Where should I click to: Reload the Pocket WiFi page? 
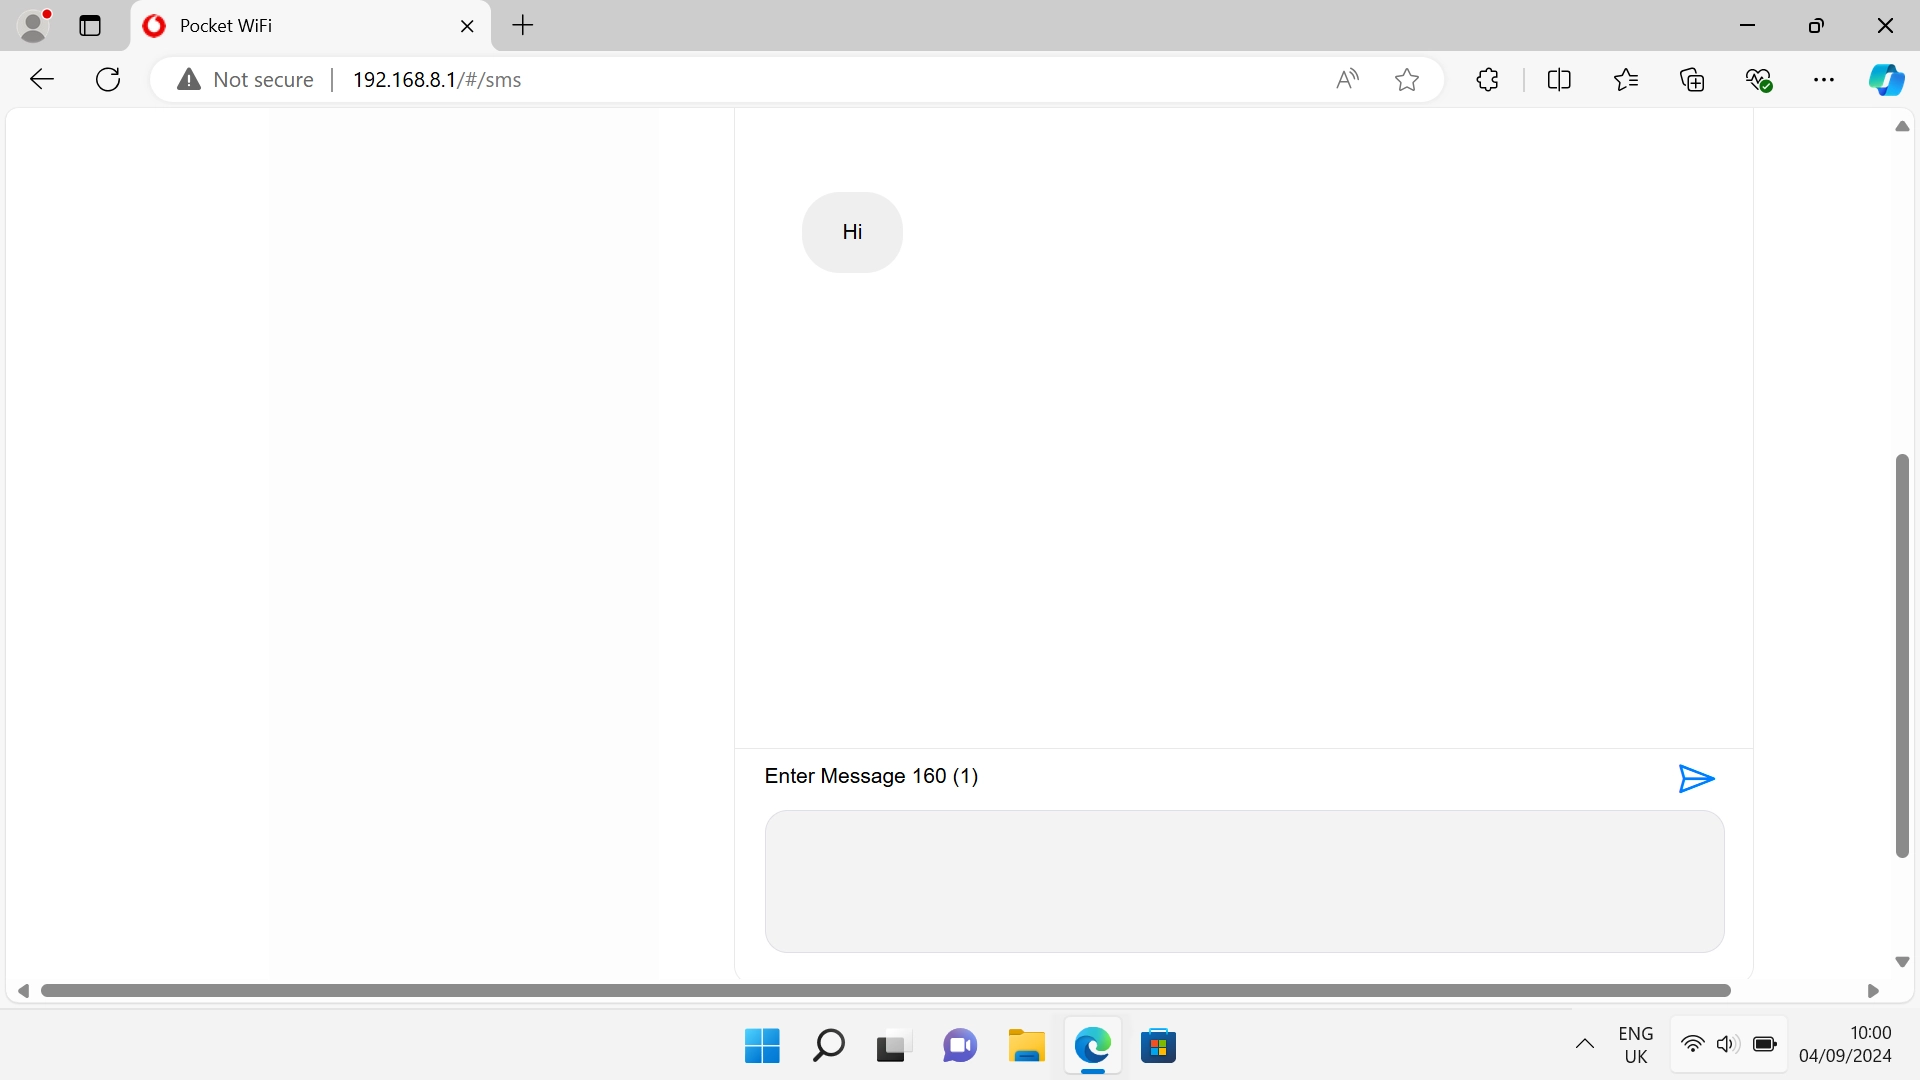pyautogui.click(x=107, y=79)
